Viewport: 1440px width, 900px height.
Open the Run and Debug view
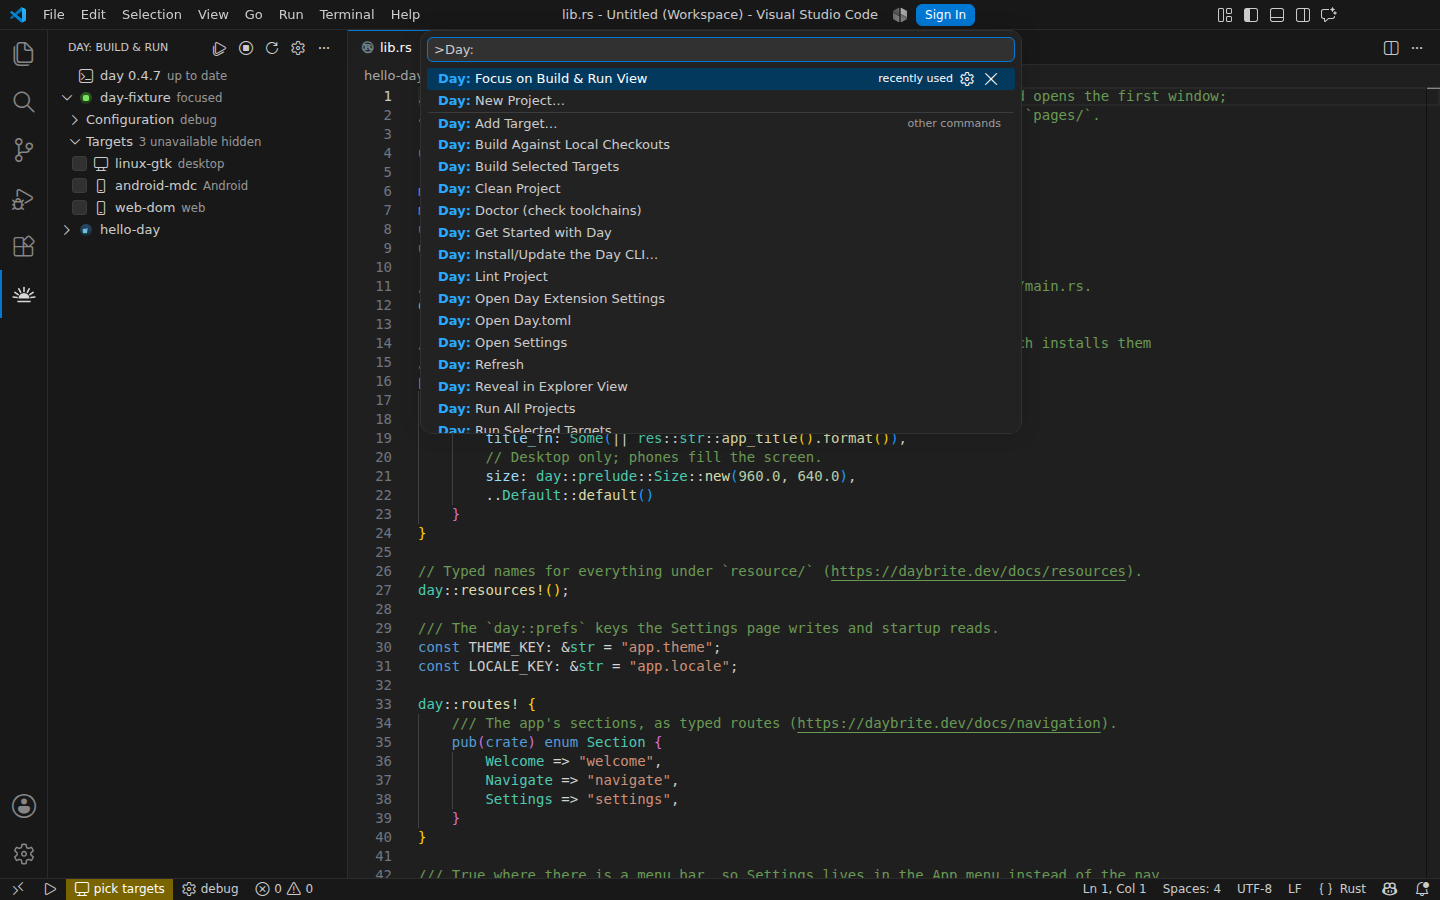[x=24, y=198]
